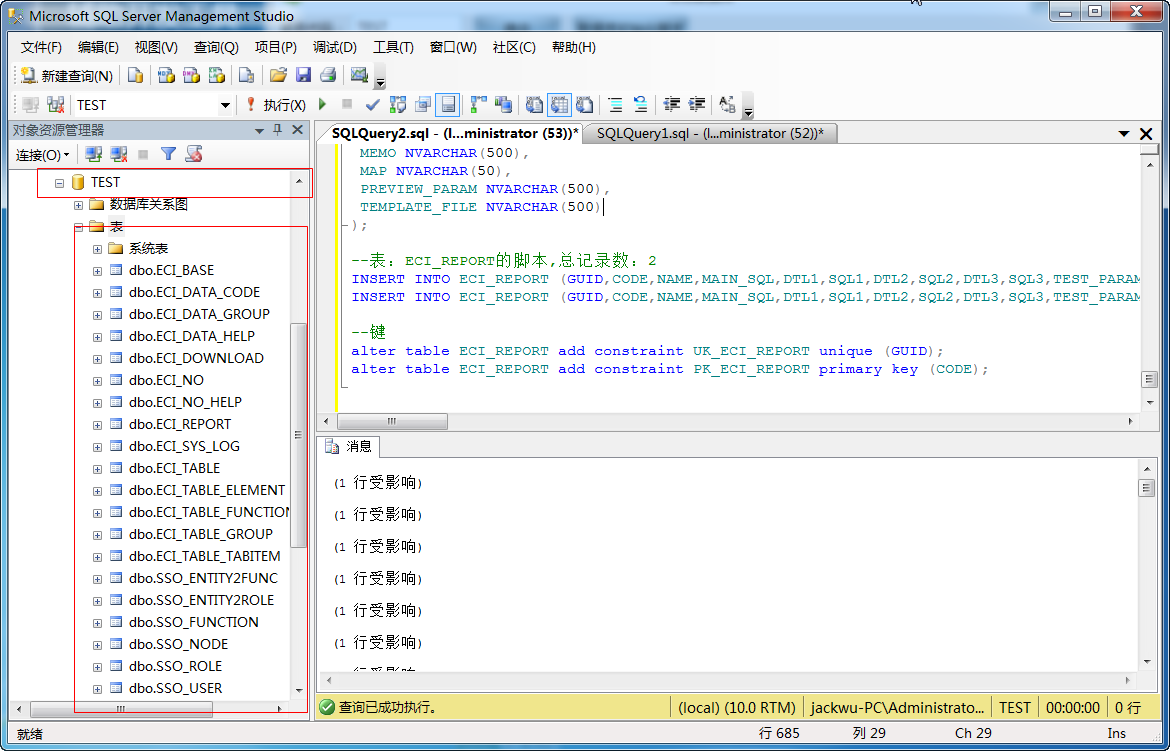Image resolution: width=1170 pixels, height=751 pixels.
Task: Click the Analysis Services DMX Query icon
Action: (x=192, y=75)
